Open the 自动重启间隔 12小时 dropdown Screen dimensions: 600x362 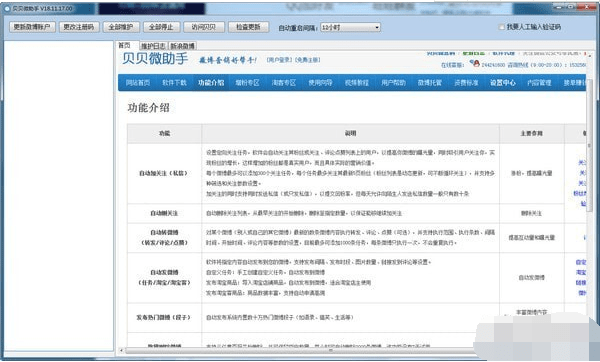[x=351, y=27]
